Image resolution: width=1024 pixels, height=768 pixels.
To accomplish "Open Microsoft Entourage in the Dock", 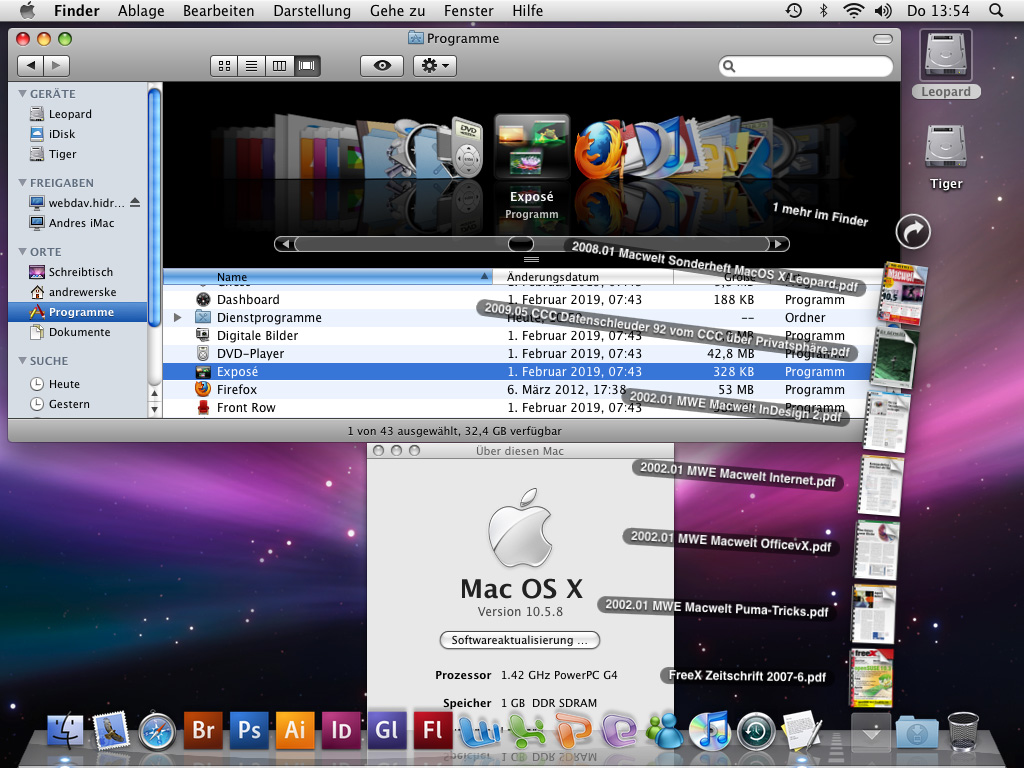I will (619, 730).
